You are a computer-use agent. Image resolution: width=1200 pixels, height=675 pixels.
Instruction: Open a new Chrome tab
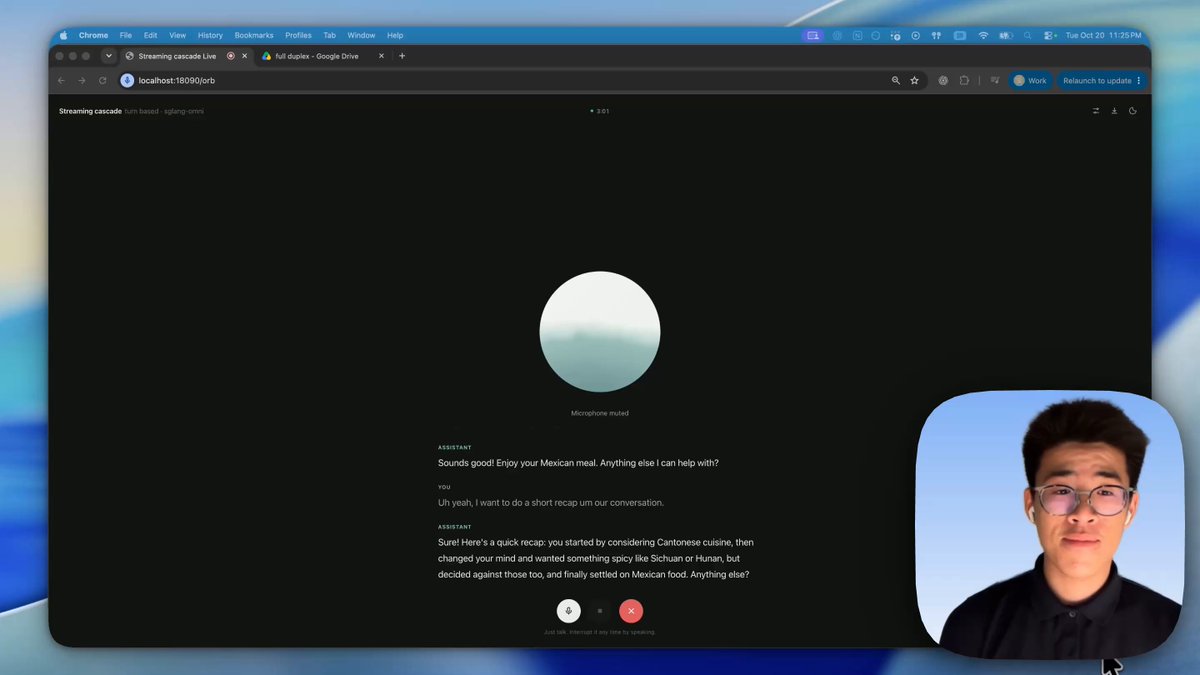[402, 56]
